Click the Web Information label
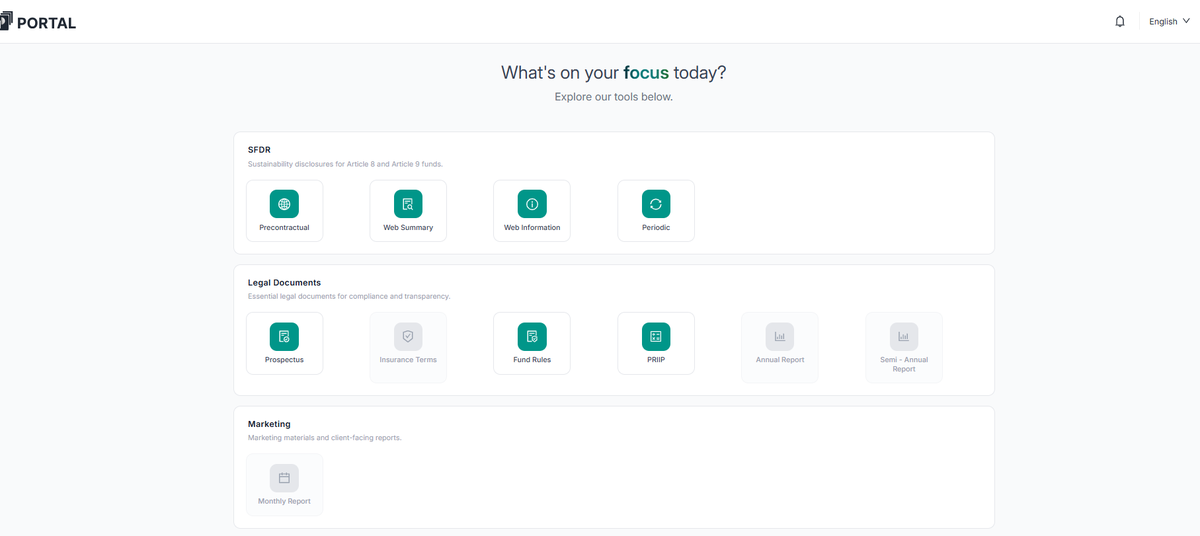The width and height of the screenshot is (1200, 536). pyautogui.click(x=532, y=227)
